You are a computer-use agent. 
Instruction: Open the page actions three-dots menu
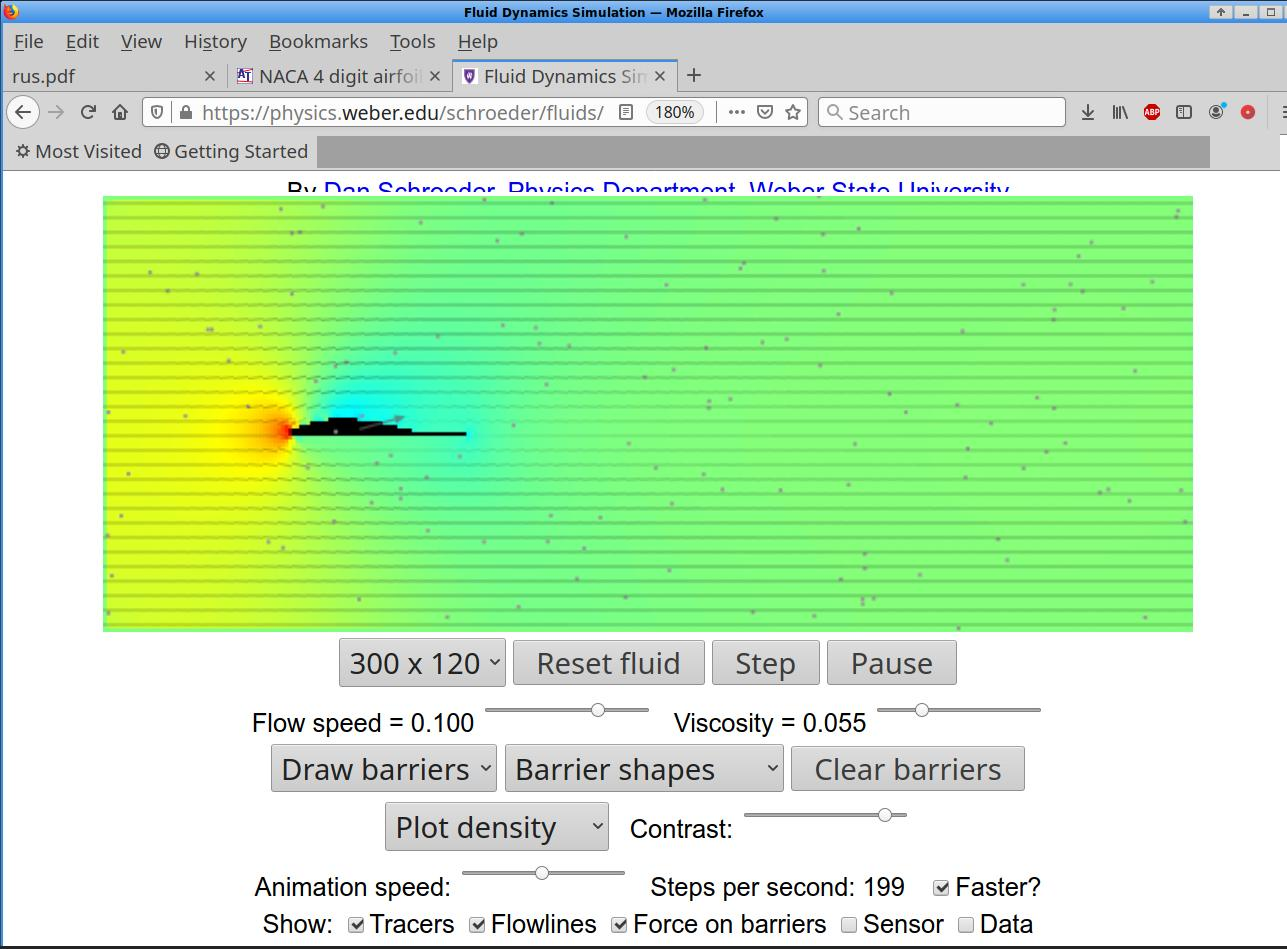[x=736, y=112]
